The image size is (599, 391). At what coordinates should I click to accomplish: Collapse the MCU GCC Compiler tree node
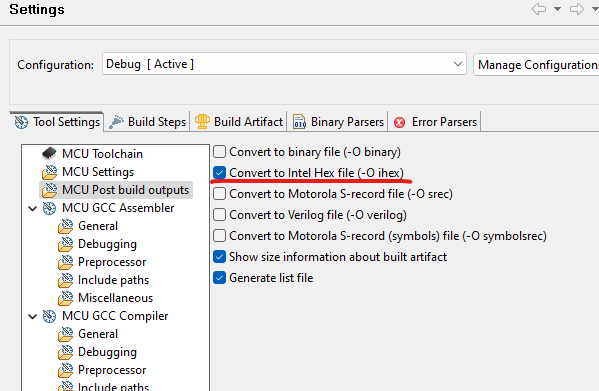coord(33,317)
